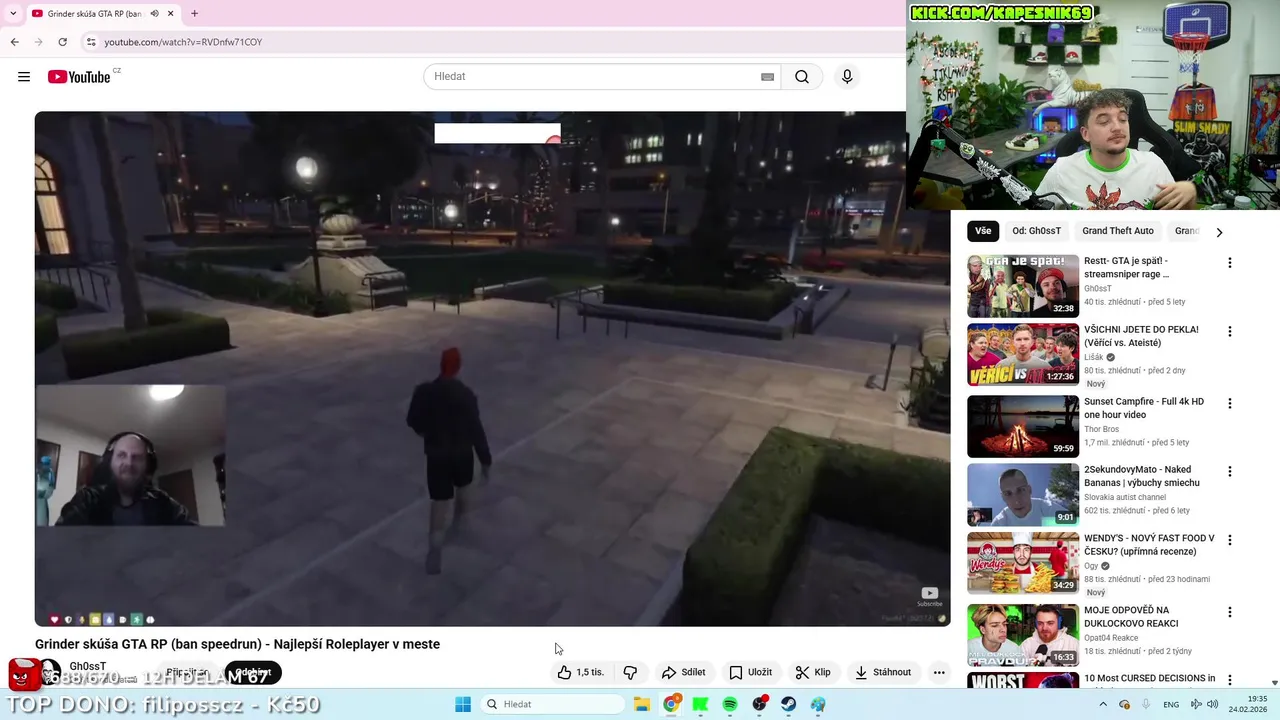Reload the page with the refresh icon
Screen dimensions: 1280x720
(x=62, y=42)
